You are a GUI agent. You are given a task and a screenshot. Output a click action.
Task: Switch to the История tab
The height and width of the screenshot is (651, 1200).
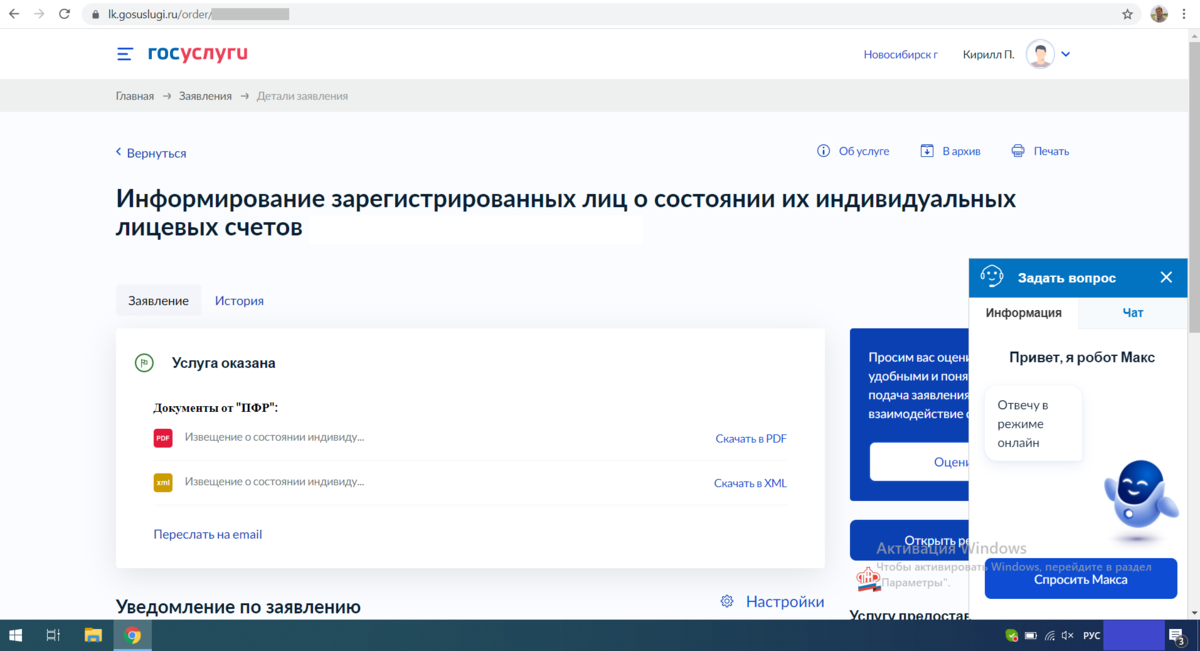[x=239, y=300]
